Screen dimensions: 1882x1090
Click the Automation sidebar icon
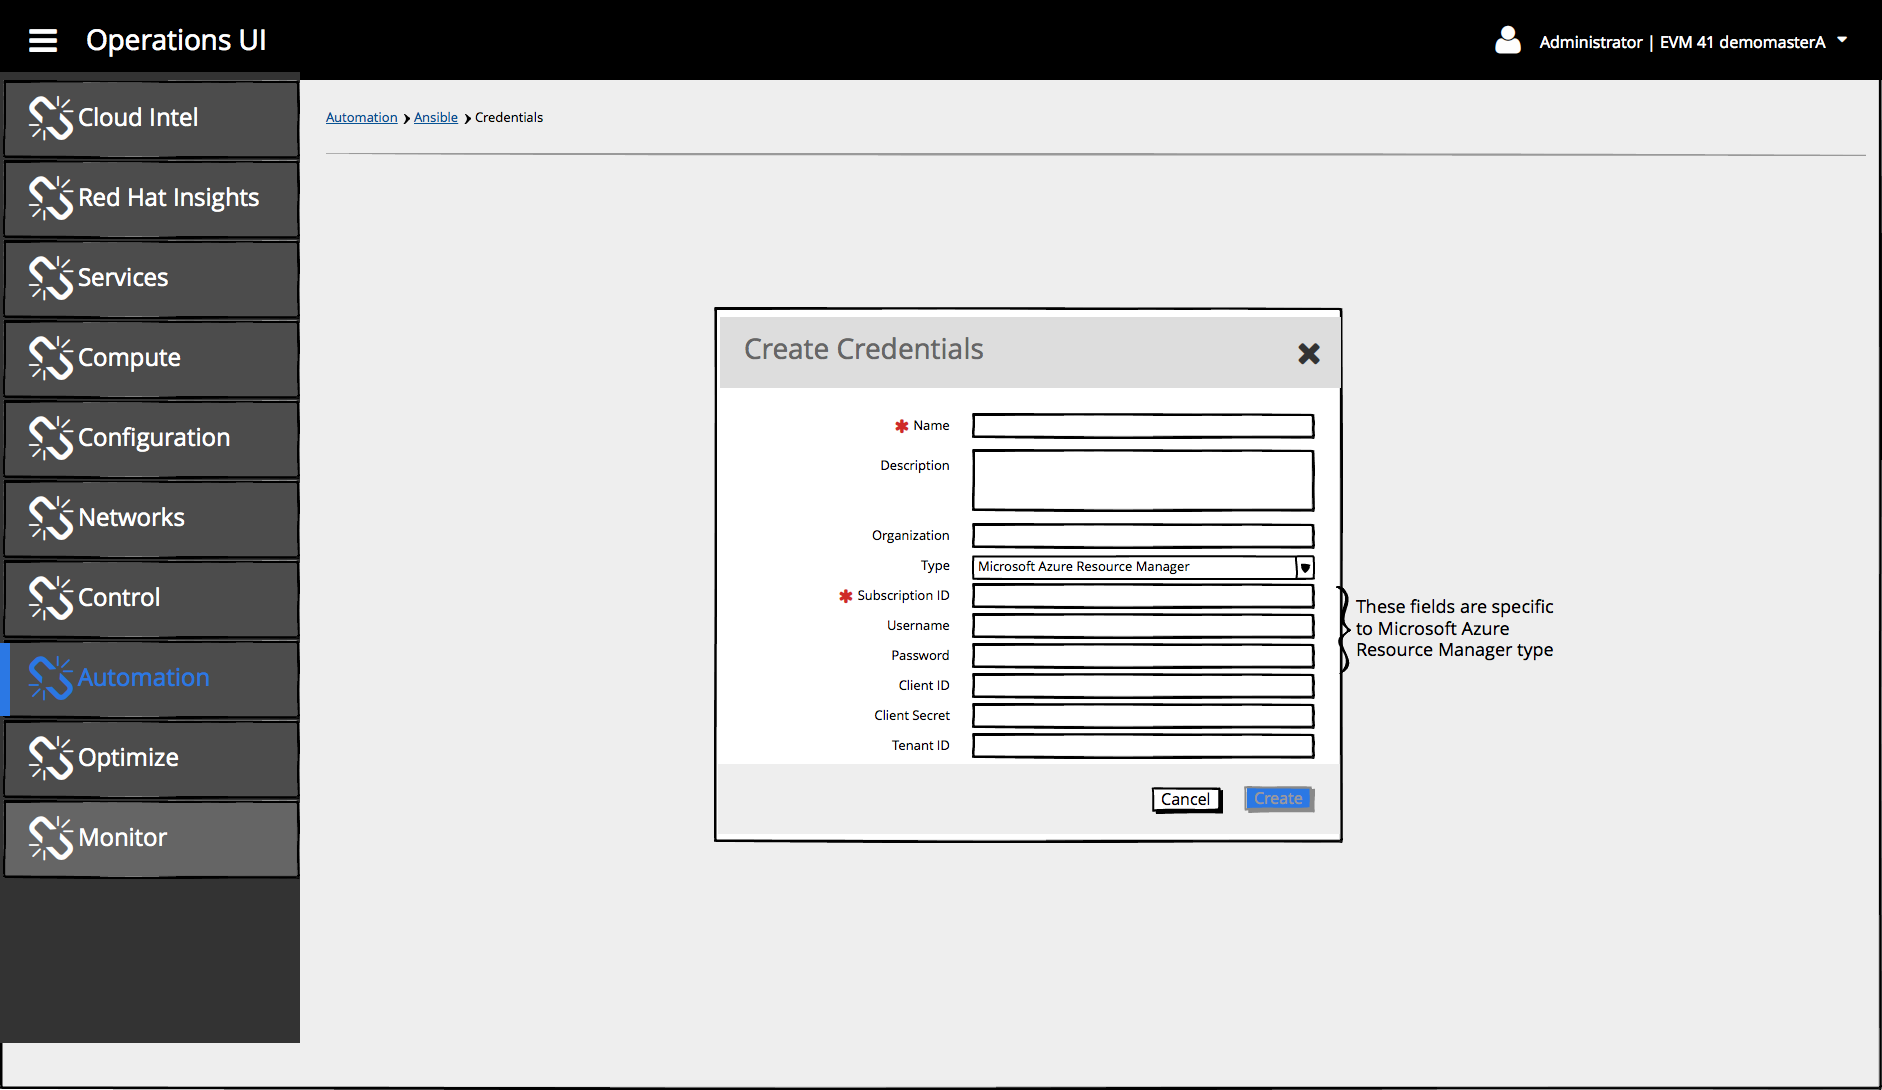point(51,678)
